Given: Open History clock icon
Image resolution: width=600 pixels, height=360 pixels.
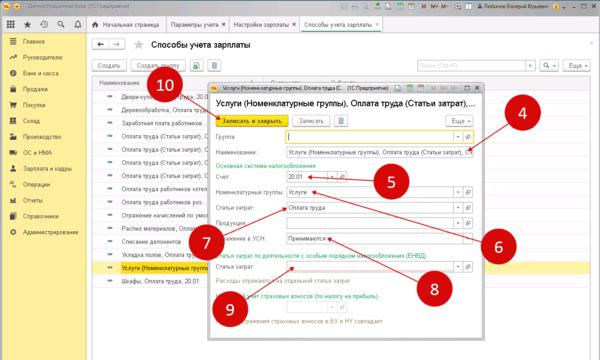Looking at the screenshot, I should [44, 24].
